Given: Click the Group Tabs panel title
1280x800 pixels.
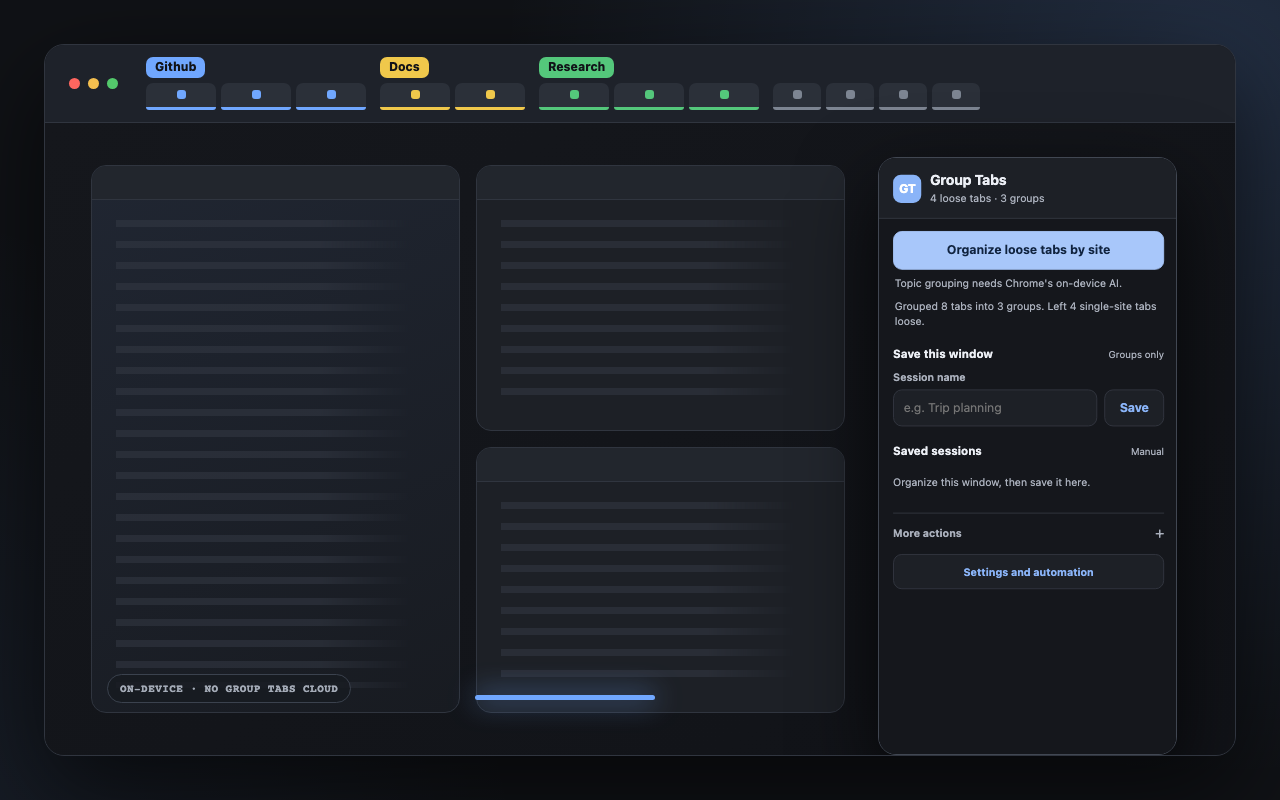Looking at the screenshot, I should pos(968,180).
